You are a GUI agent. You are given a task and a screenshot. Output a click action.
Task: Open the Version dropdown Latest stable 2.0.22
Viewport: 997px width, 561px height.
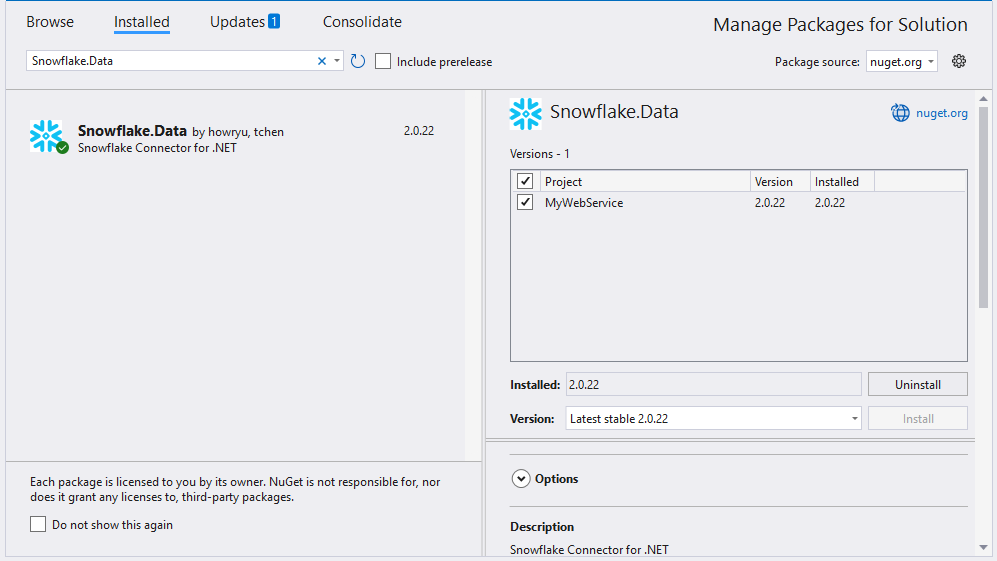[x=714, y=419]
